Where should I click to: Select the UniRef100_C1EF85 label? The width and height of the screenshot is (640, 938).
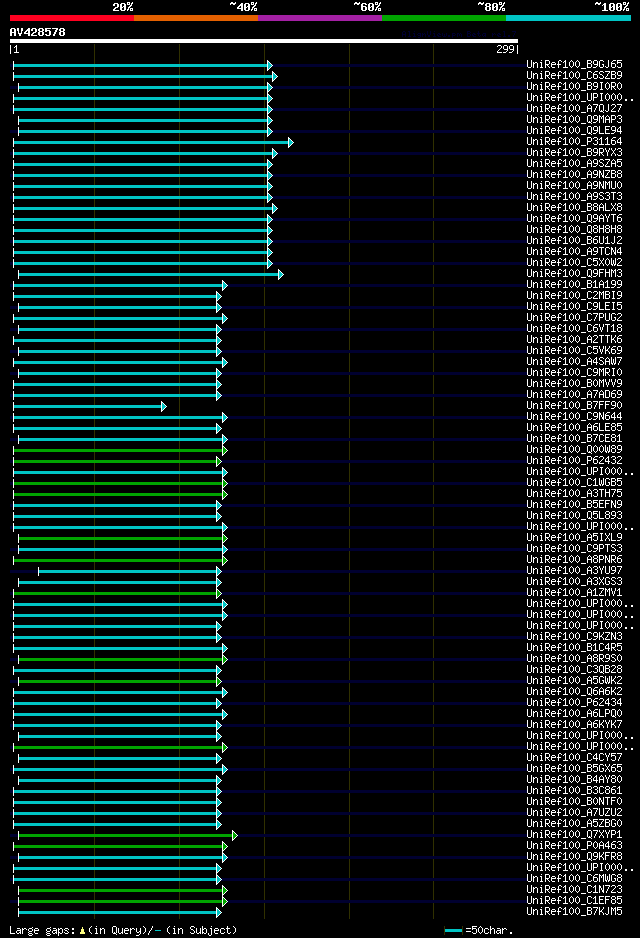[574, 900]
